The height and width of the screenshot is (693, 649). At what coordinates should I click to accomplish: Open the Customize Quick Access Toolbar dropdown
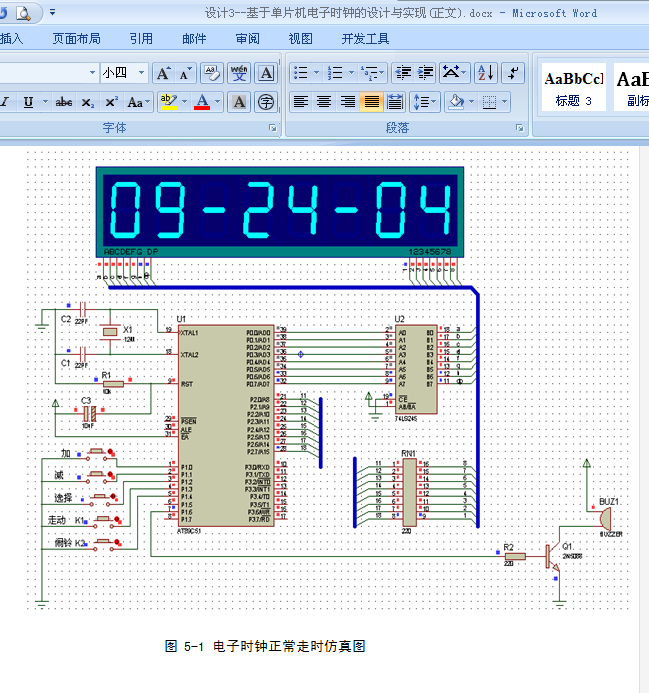click(53, 12)
